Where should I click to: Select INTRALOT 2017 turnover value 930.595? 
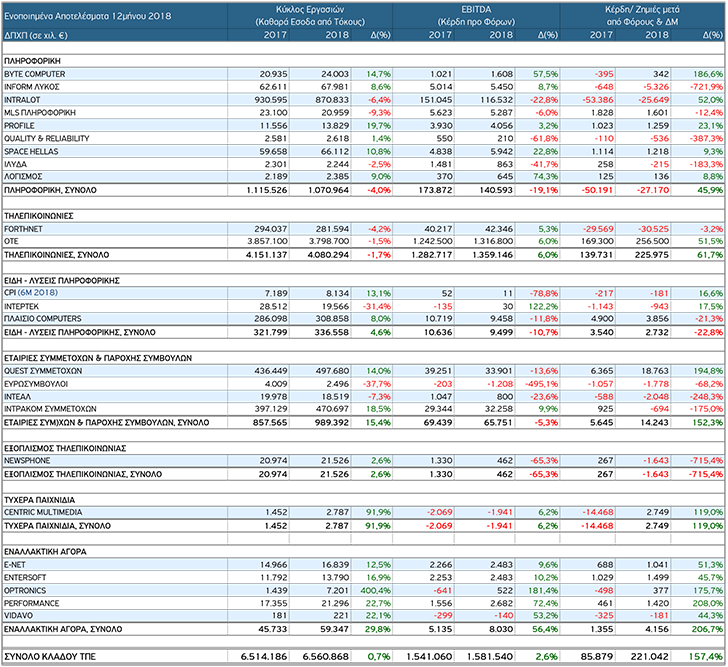point(271,100)
